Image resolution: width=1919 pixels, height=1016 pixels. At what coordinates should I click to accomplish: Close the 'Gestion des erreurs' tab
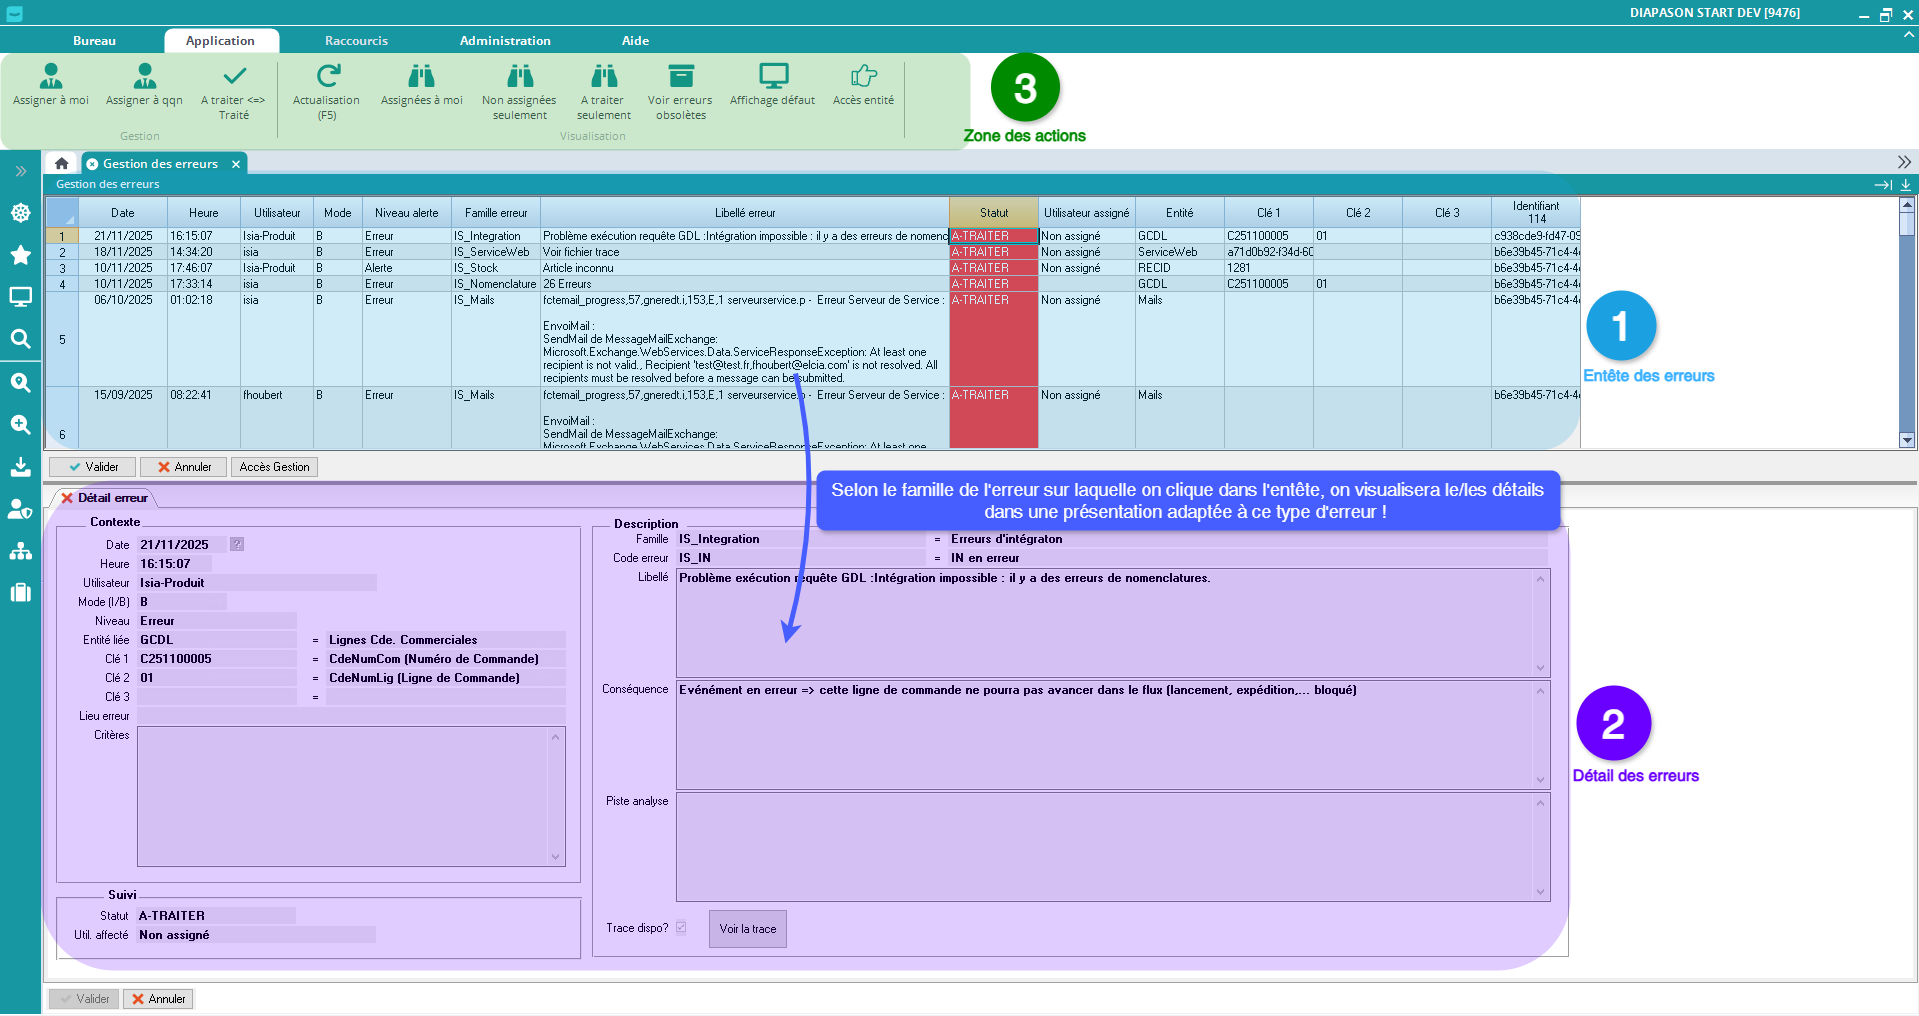pyautogui.click(x=236, y=164)
